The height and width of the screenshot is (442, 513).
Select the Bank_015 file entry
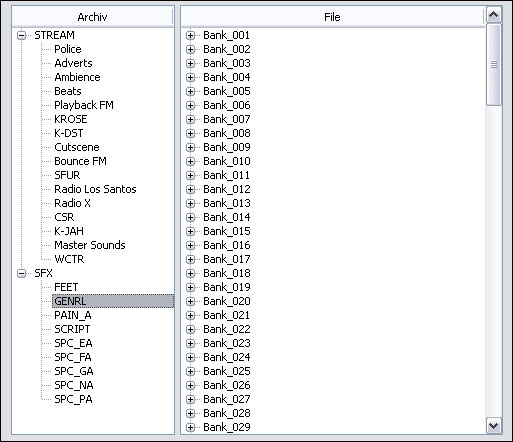point(227,231)
